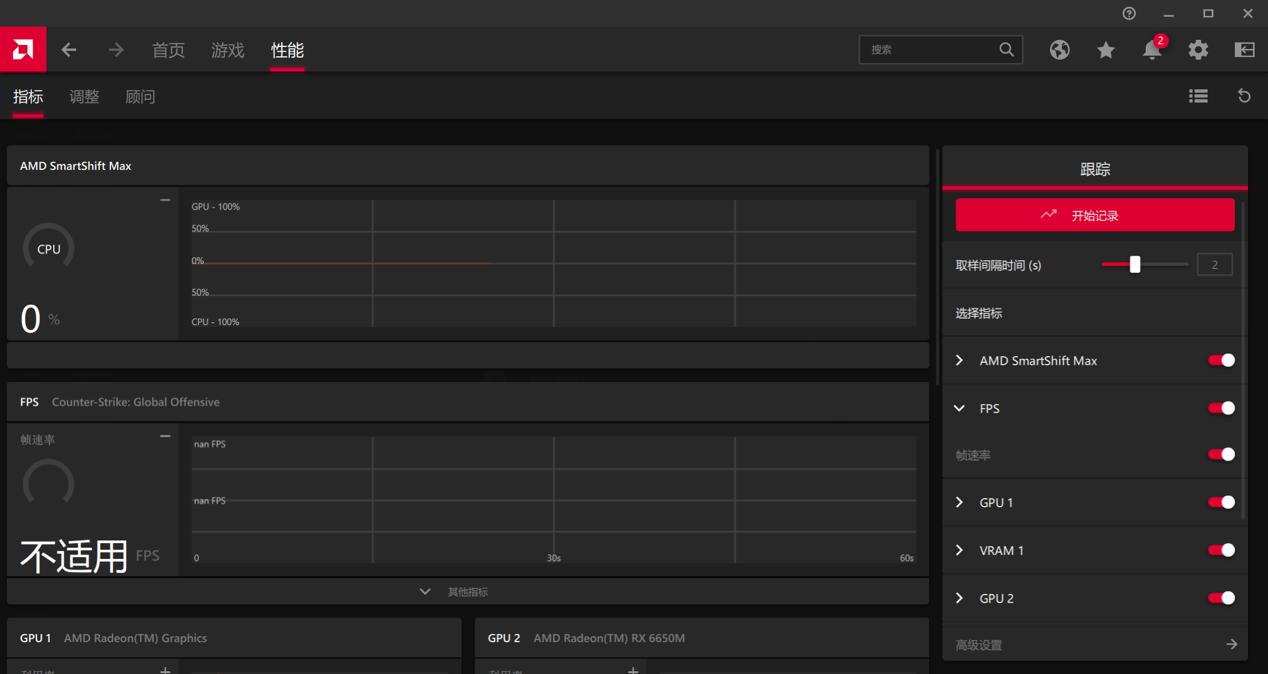Click the search magnifier icon

[1006, 49]
